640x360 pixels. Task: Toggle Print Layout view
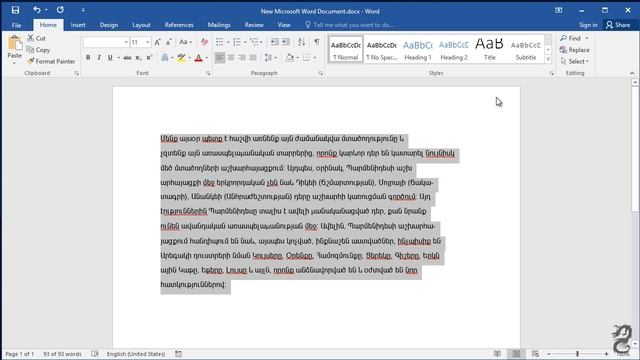[x=516, y=354]
